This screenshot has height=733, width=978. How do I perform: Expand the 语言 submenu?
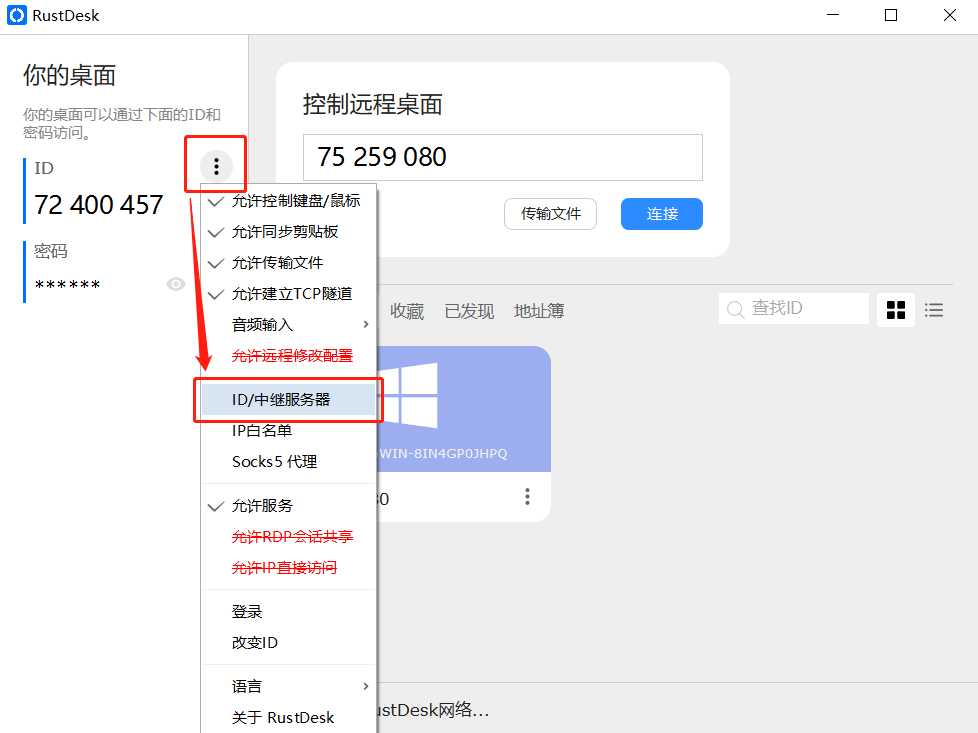289,687
